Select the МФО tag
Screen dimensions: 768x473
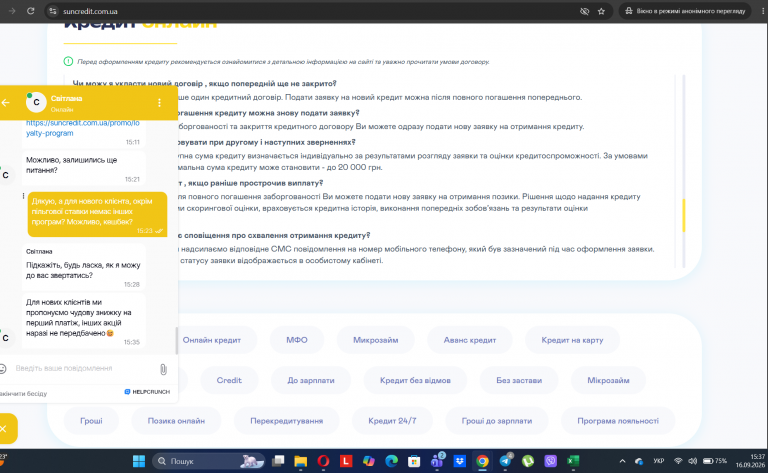click(x=297, y=340)
